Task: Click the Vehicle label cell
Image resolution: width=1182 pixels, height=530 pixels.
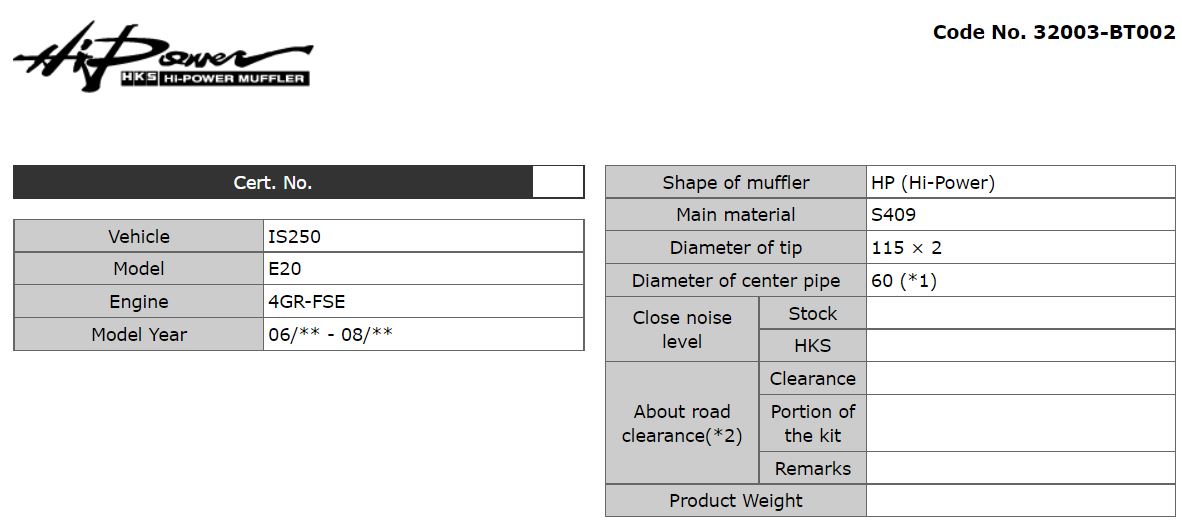Action: [139, 236]
